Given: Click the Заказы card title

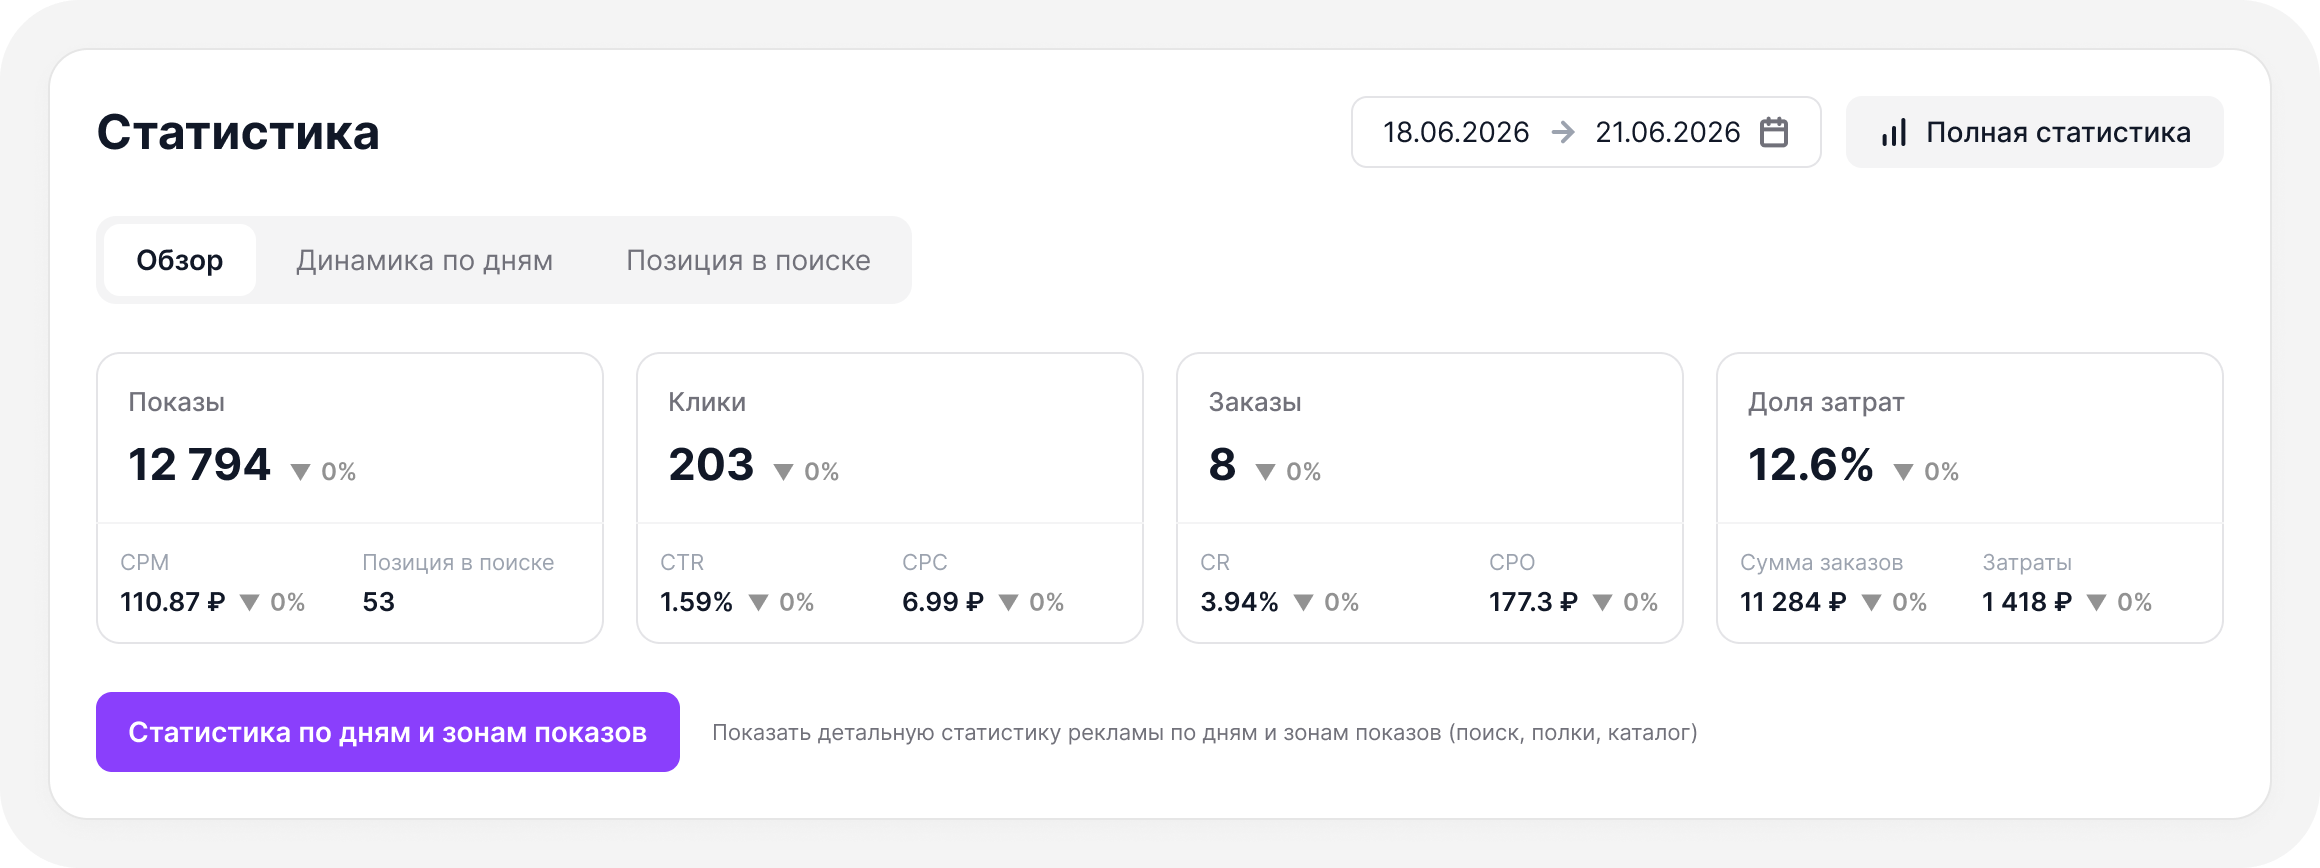Looking at the screenshot, I should 1255,402.
